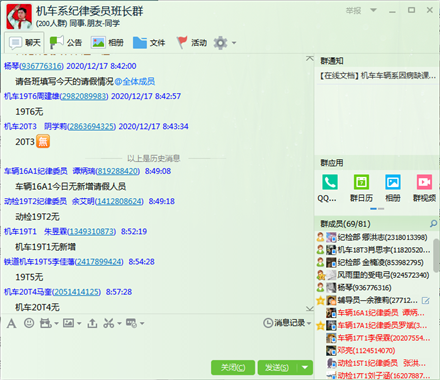The height and width of the screenshot is (380, 440).
Task: Expand the 消息记录 dropdown arrow
Action: coord(309,323)
